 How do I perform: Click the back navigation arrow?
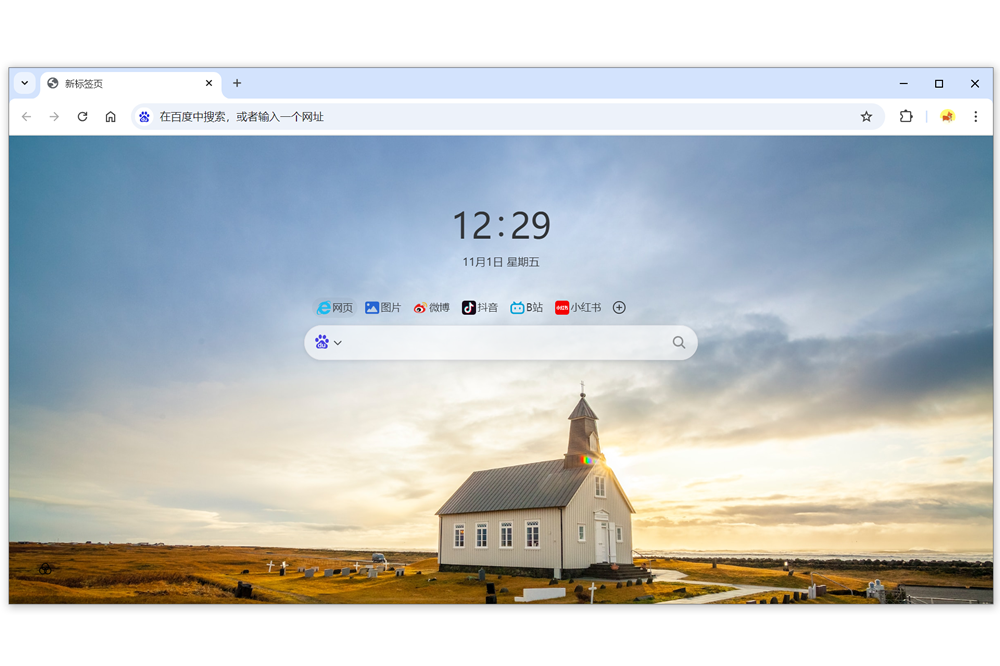27,117
